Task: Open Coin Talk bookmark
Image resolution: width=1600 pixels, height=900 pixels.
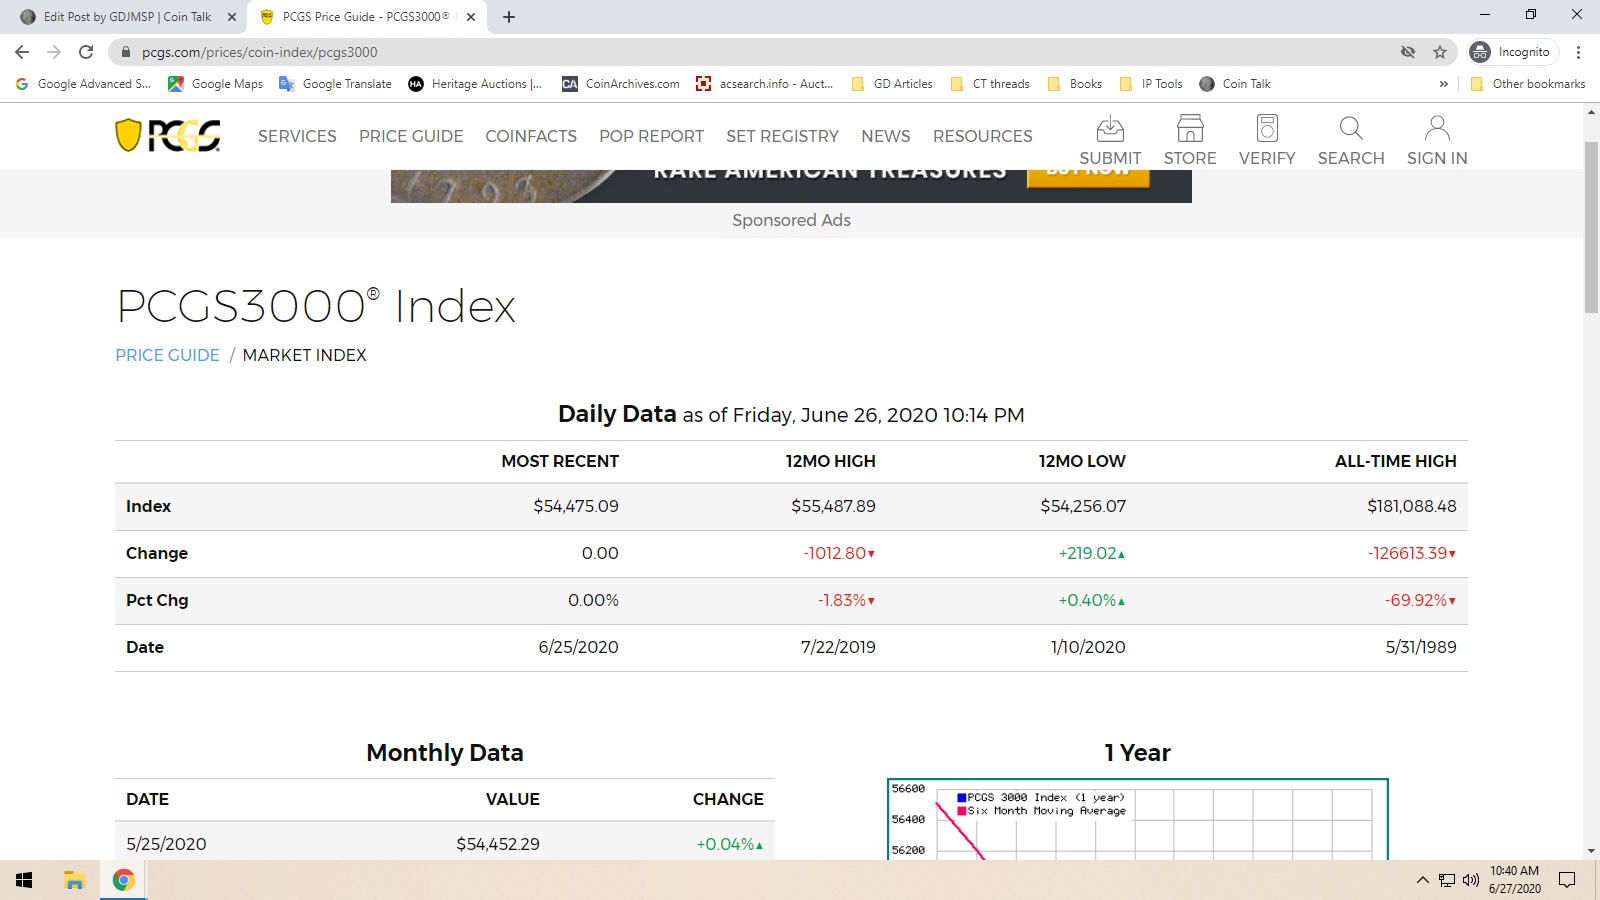Action: [1235, 84]
